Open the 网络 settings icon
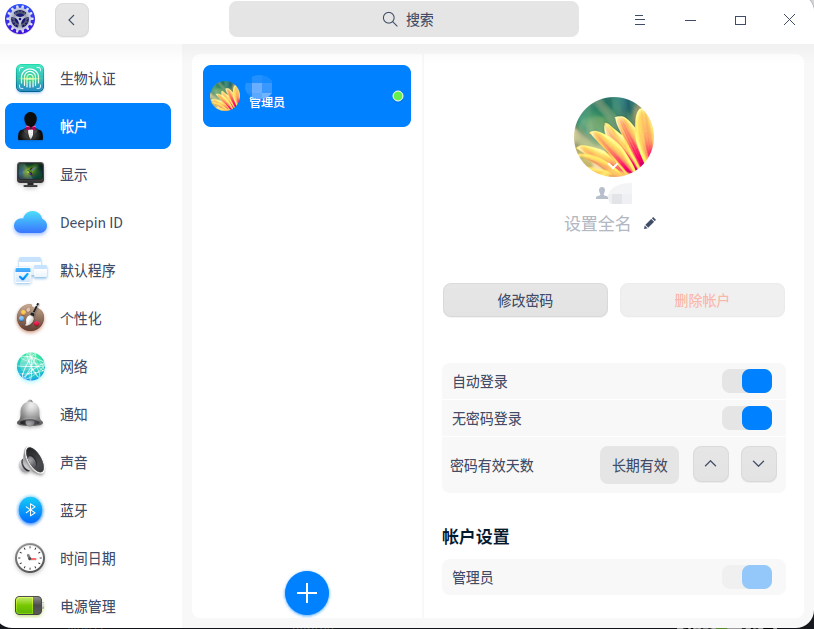The width and height of the screenshot is (814, 629). click(x=30, y=367)
